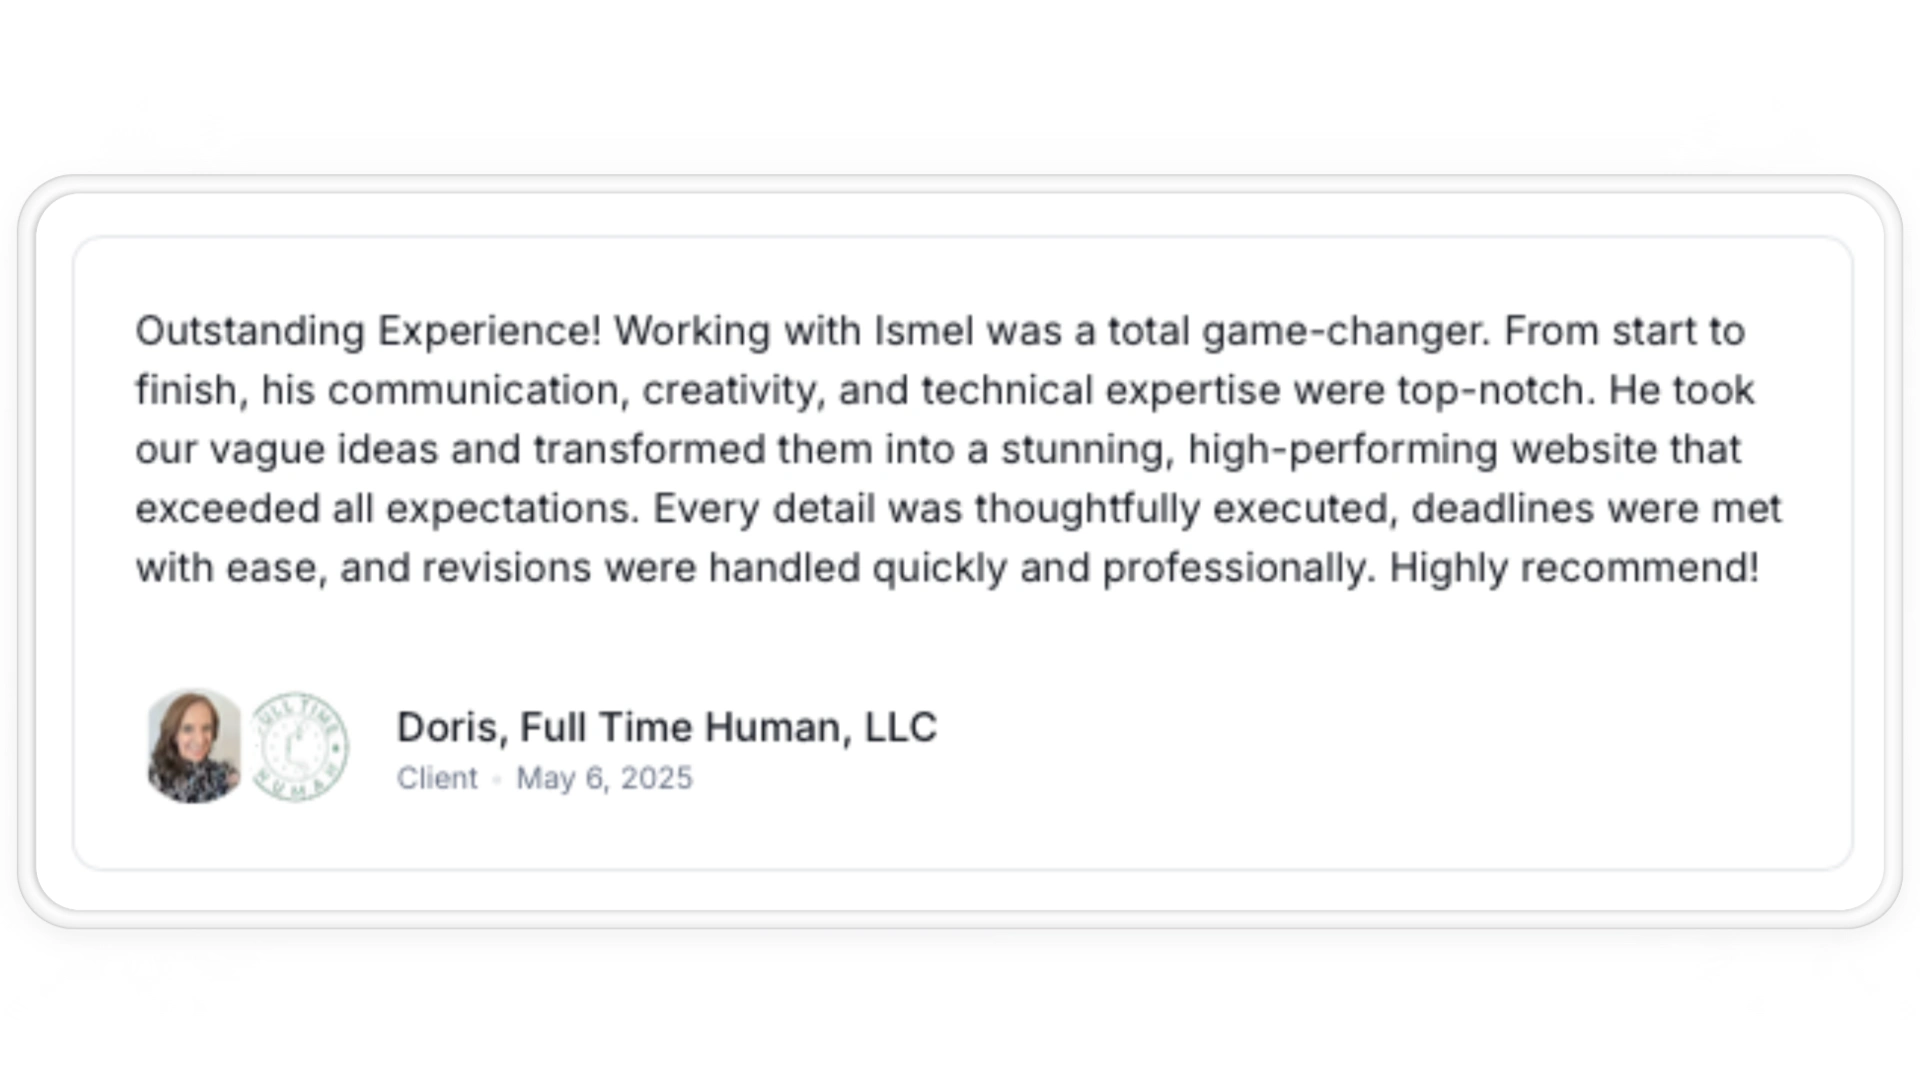Click the dot separator between Client and date

pos(497,779)
